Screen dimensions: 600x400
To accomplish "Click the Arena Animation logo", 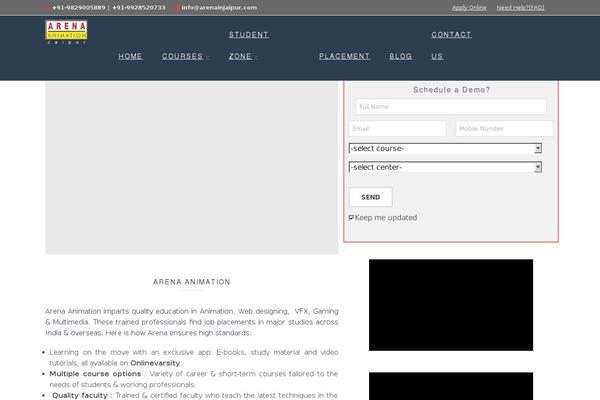I will click(66, 32).
